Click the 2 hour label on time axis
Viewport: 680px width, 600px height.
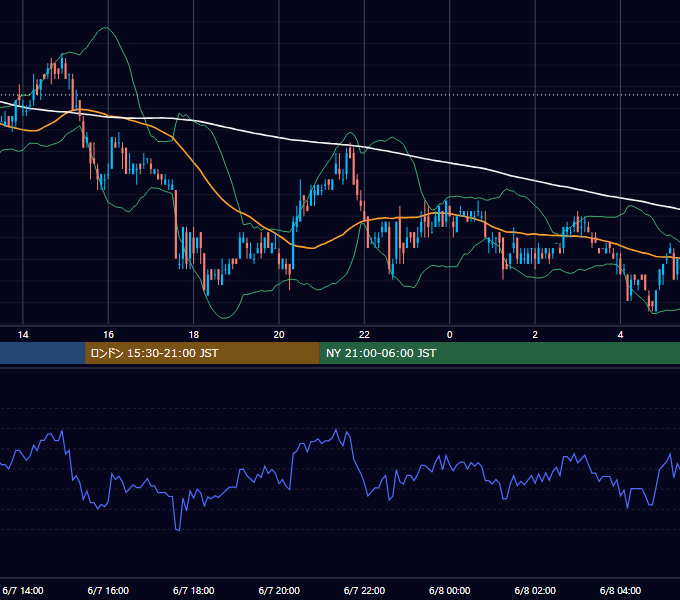(535, 335)
